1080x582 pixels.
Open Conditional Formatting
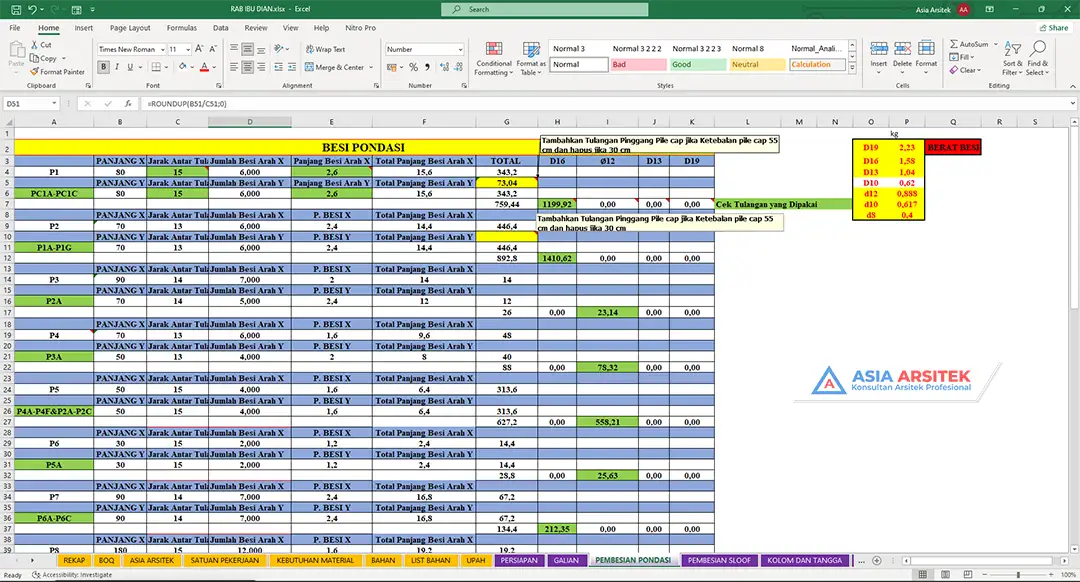493,59
